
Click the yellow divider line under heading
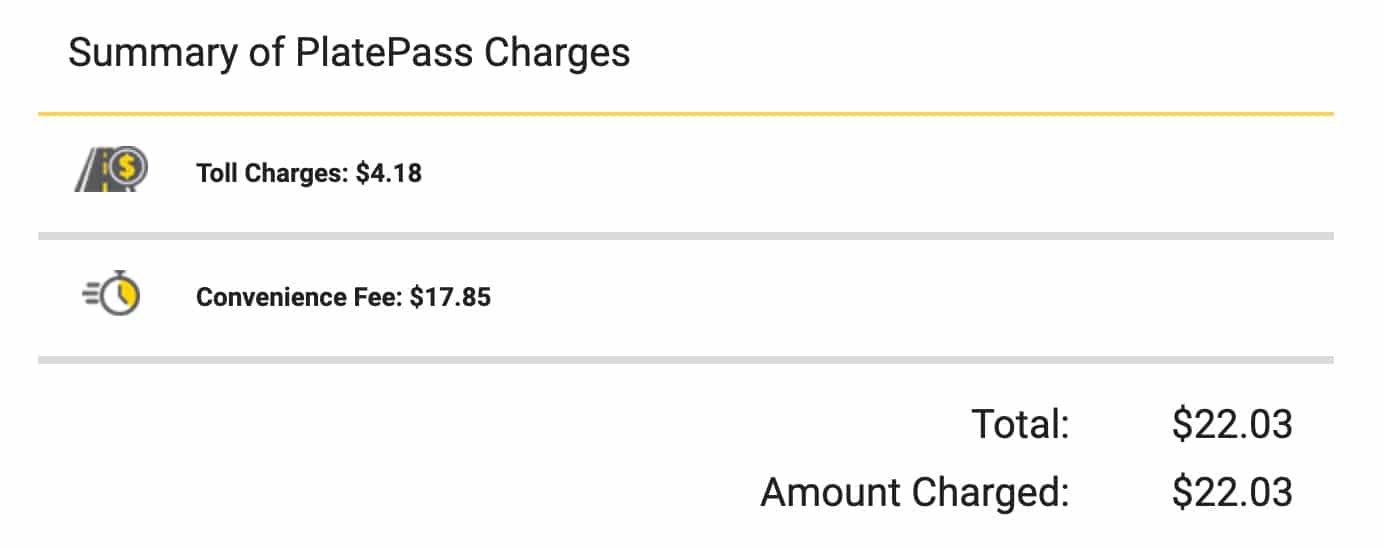[x=686, y=114]
